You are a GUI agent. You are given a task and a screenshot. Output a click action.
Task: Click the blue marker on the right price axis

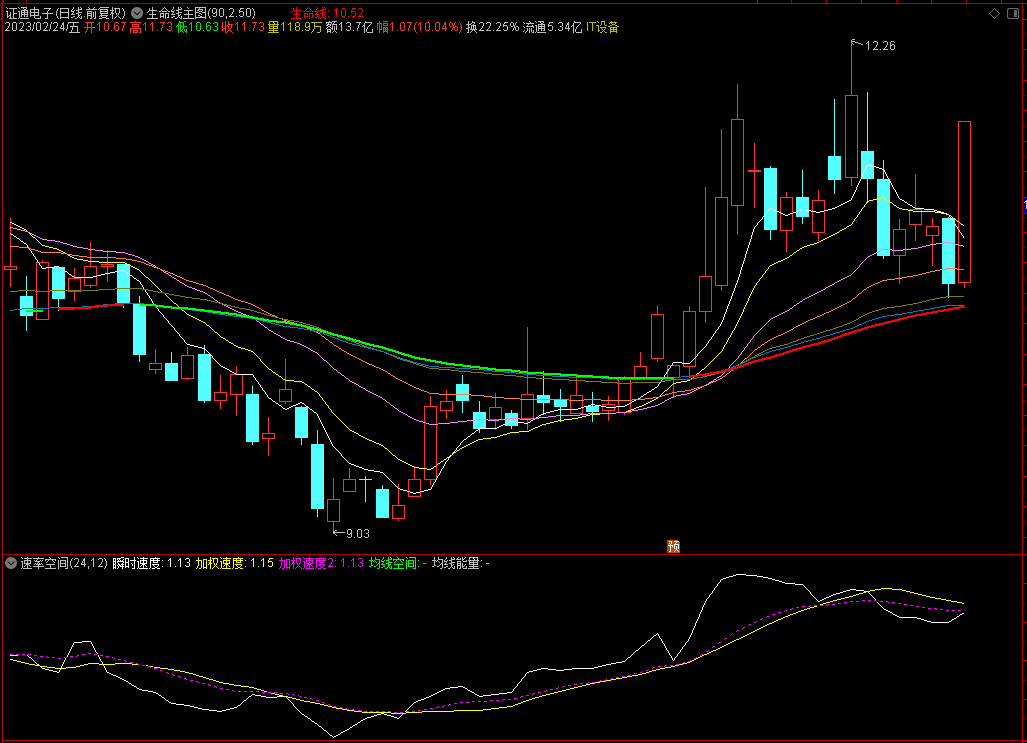(1024, 205)
